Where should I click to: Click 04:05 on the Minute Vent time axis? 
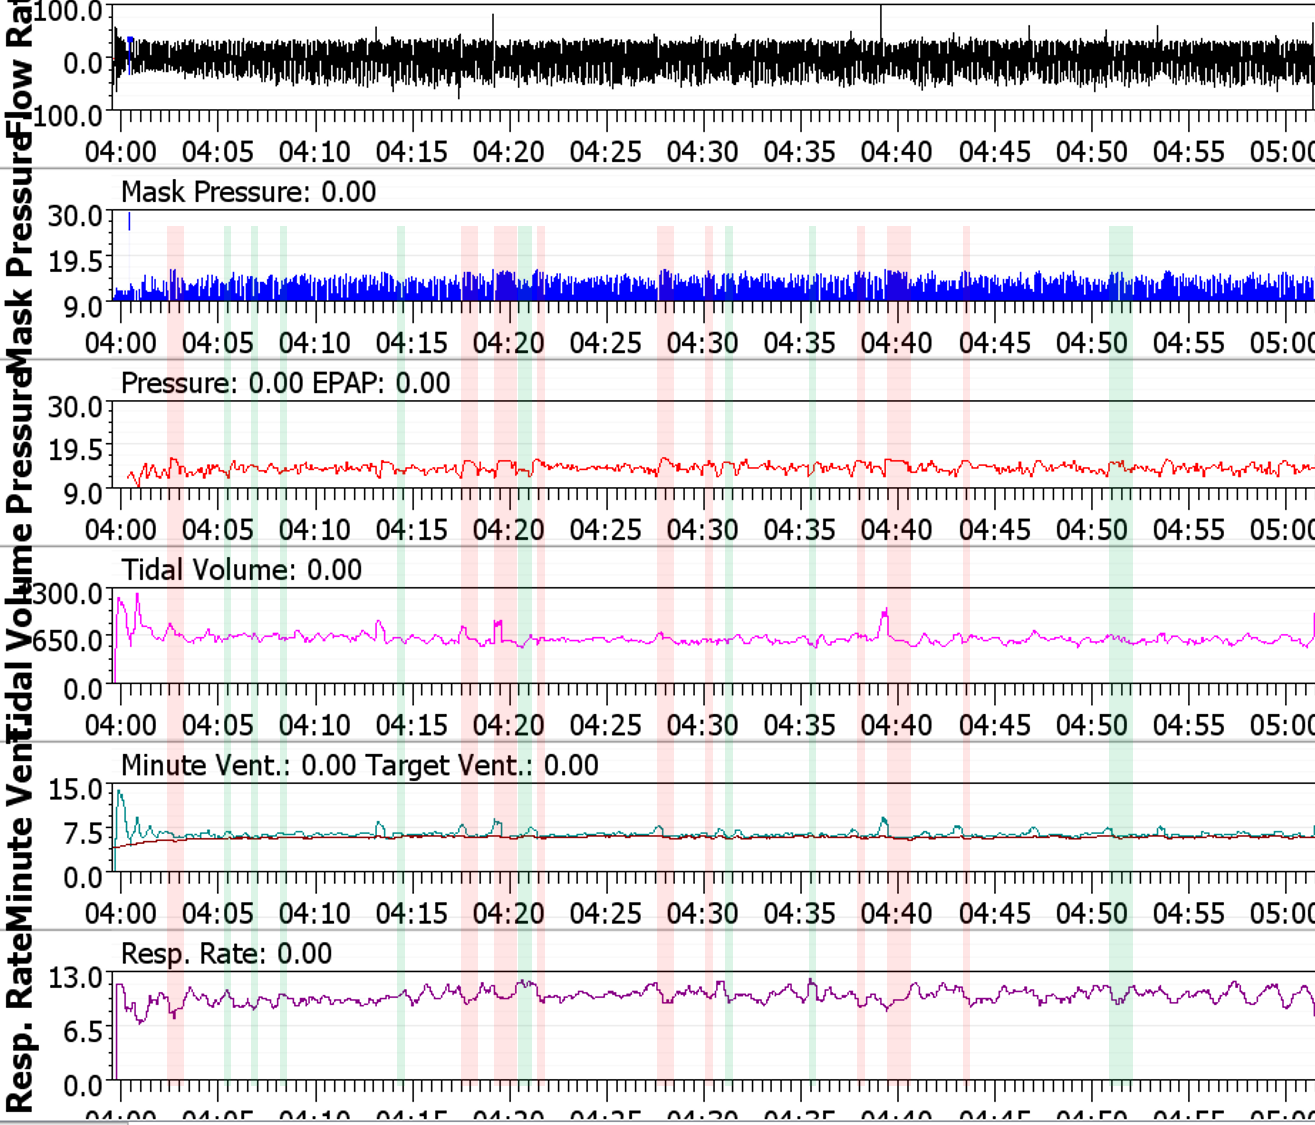218,913
